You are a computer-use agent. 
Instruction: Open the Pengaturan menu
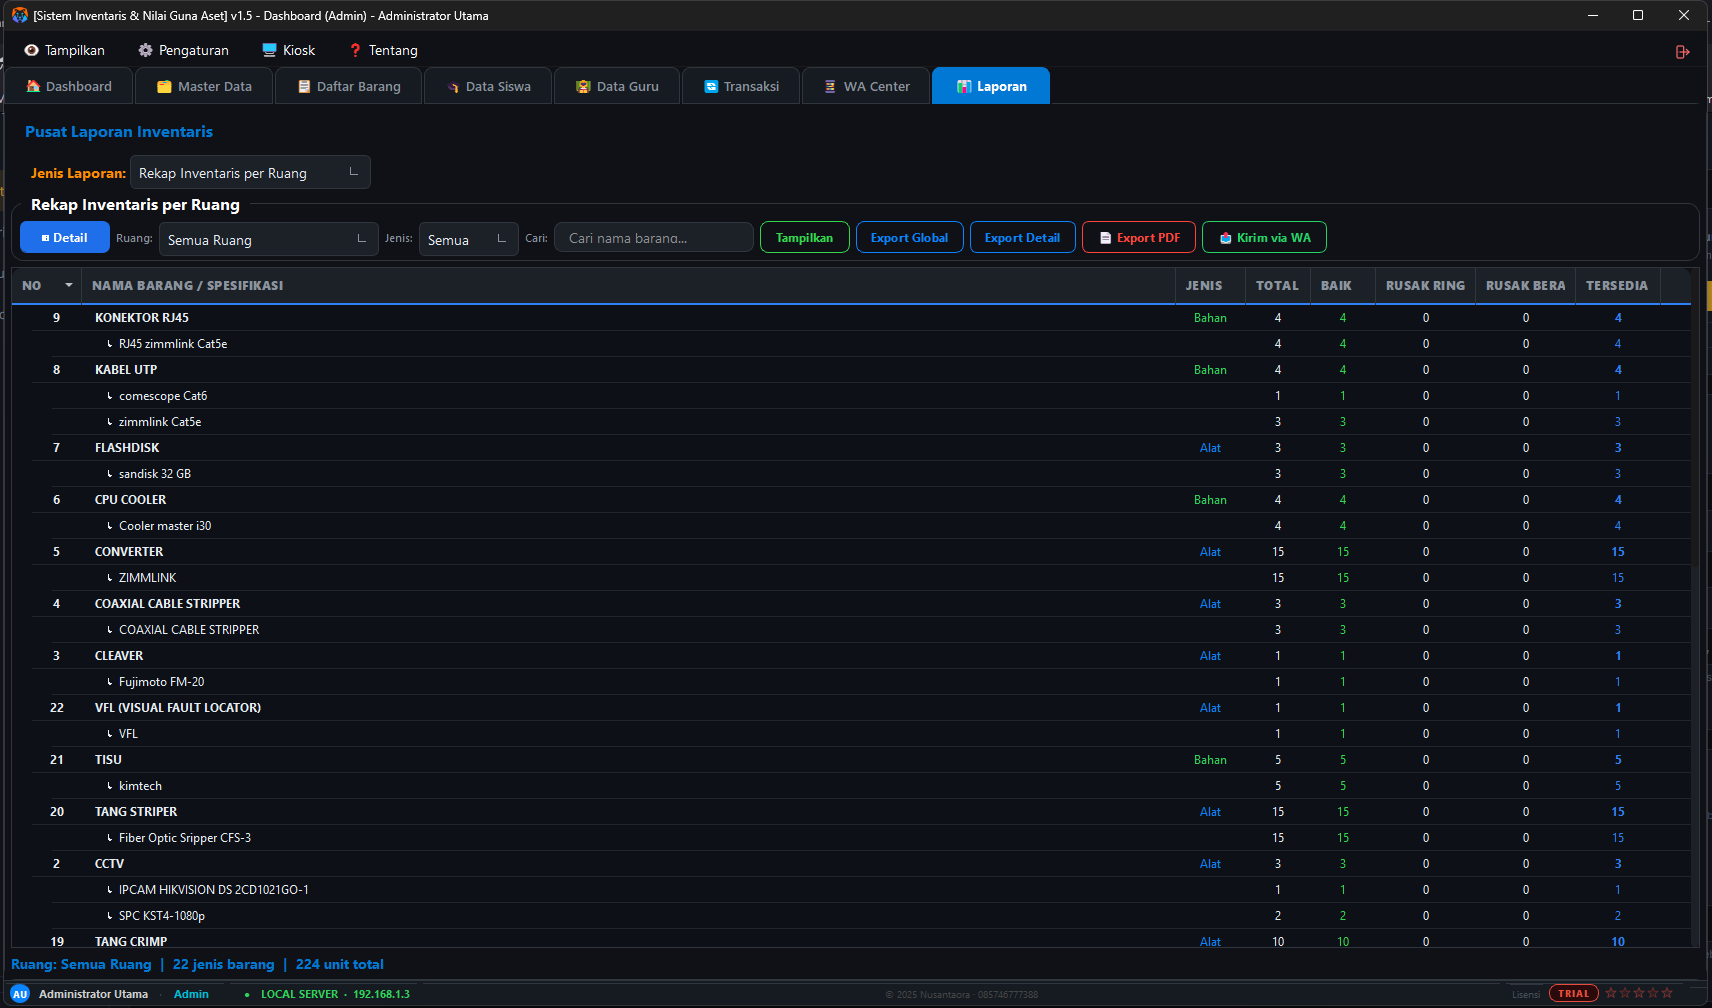click(x=184, y=50)
